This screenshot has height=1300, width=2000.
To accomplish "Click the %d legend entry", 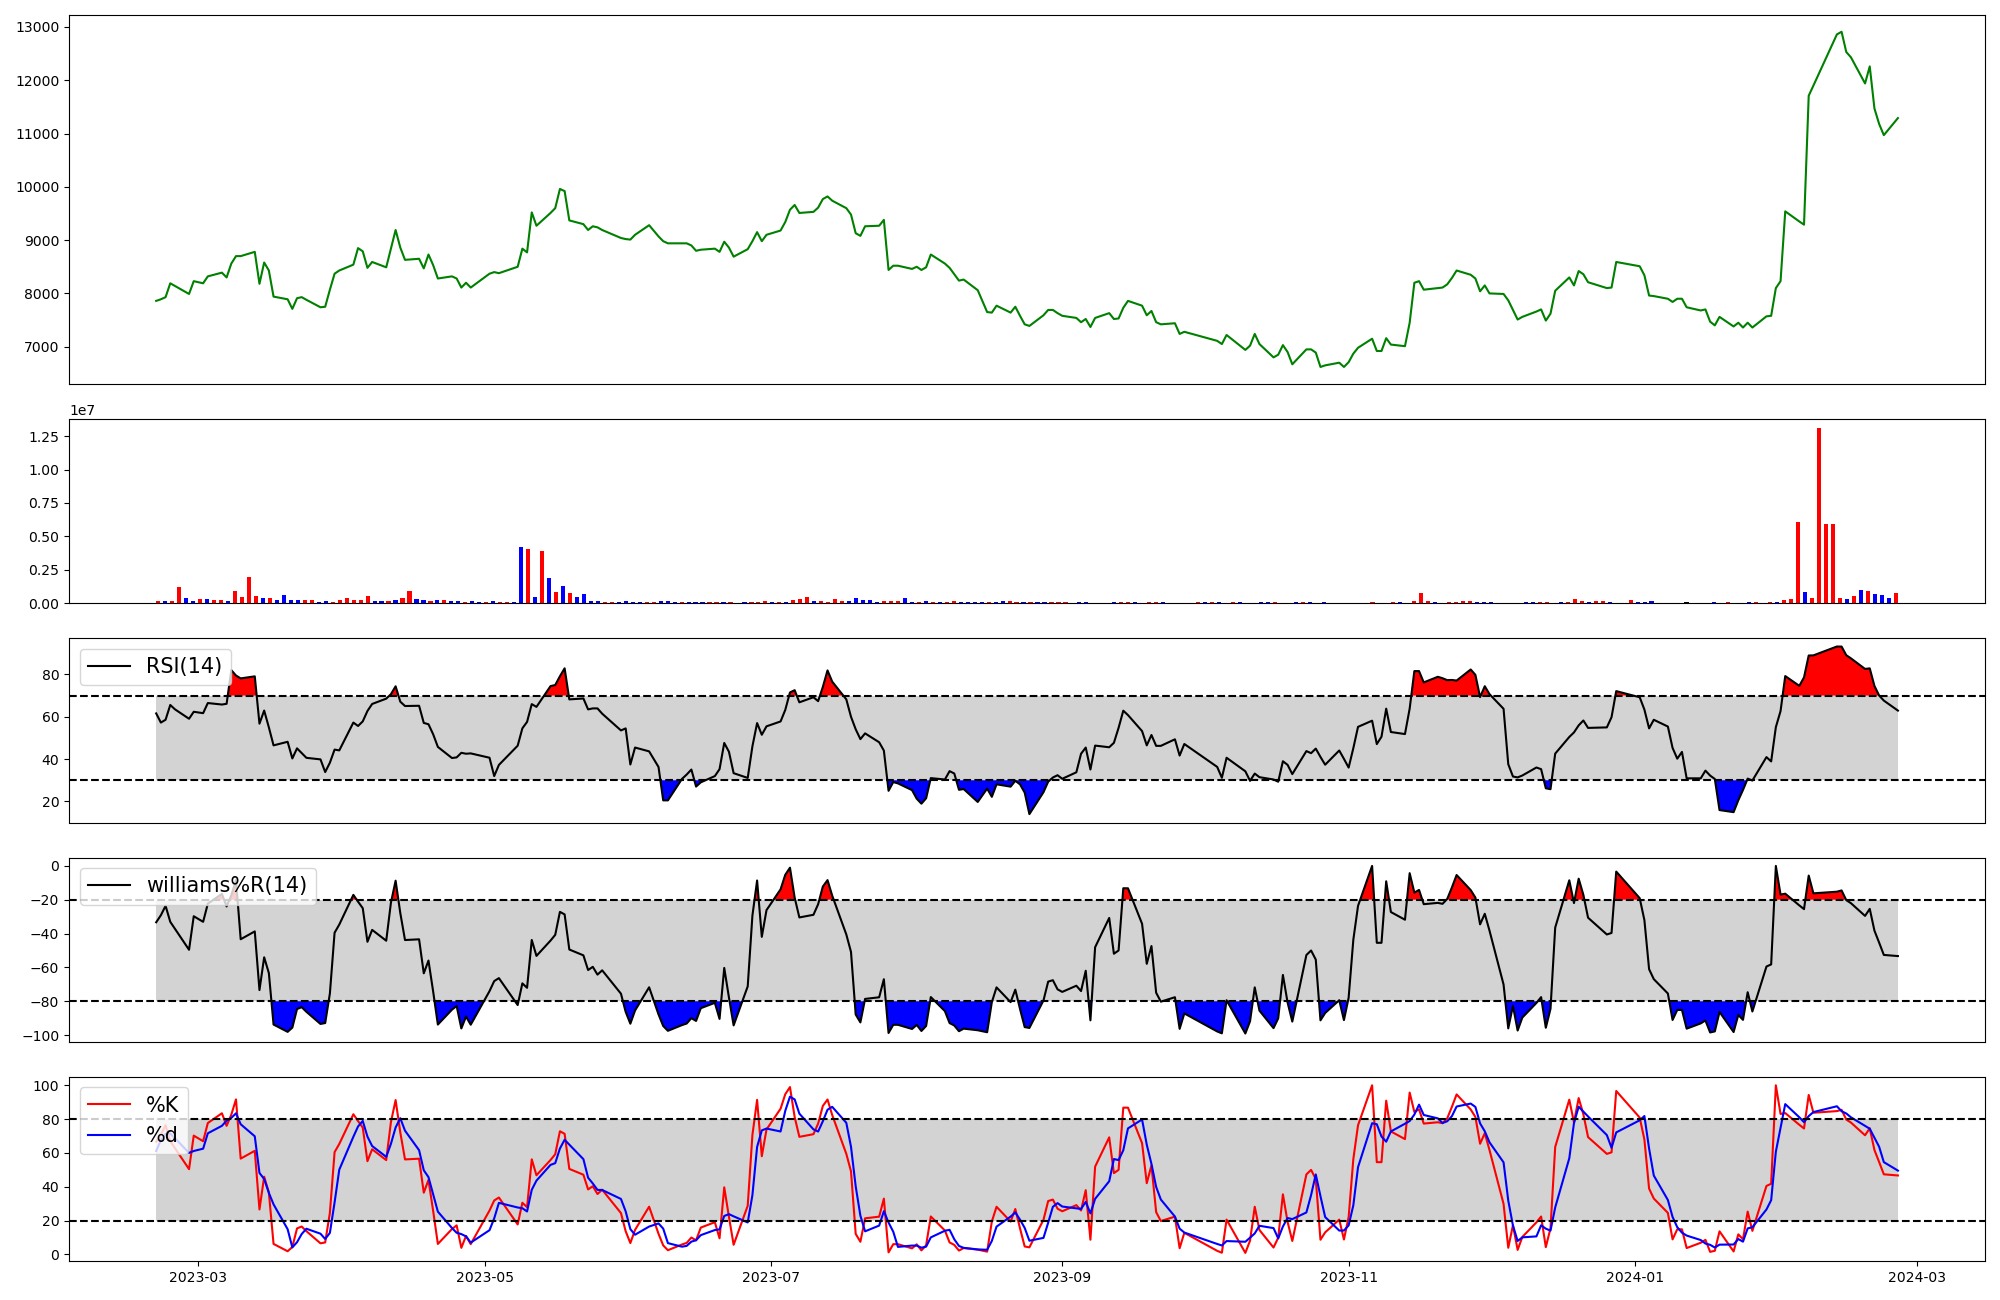I will pyautogui.click(x=162, y=1135).
